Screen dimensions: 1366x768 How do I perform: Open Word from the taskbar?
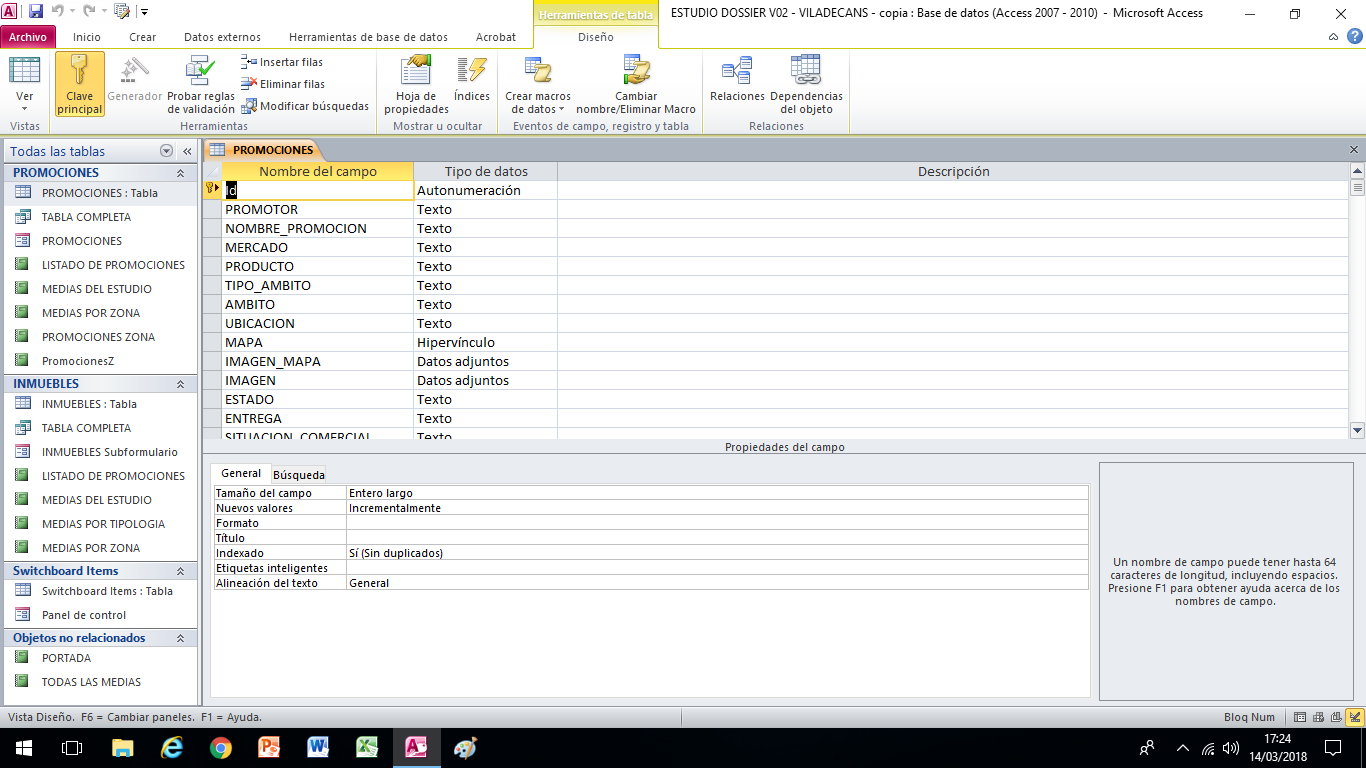pyautogui.click(x=319, y=748)
